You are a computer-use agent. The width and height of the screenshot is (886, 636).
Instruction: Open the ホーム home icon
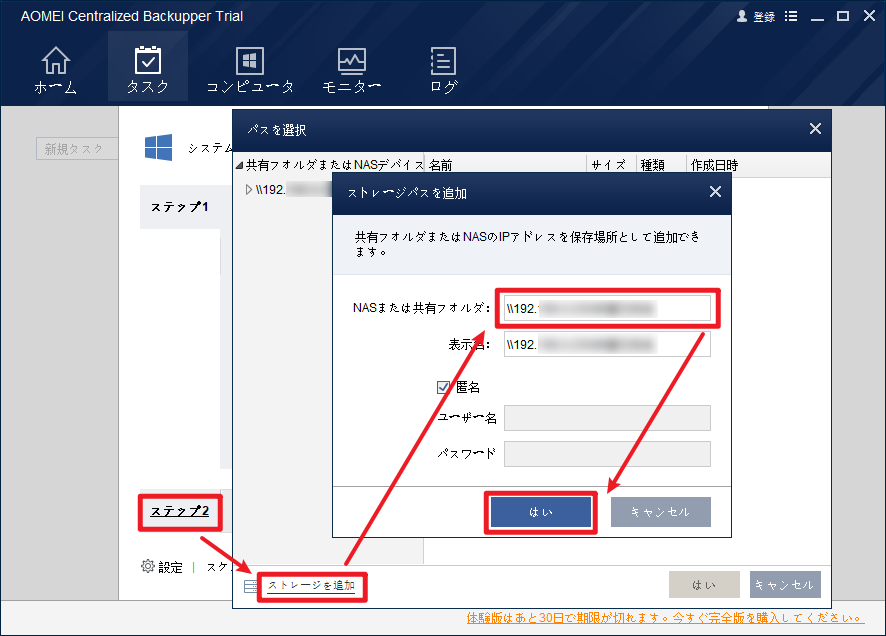tap(55, 61)
